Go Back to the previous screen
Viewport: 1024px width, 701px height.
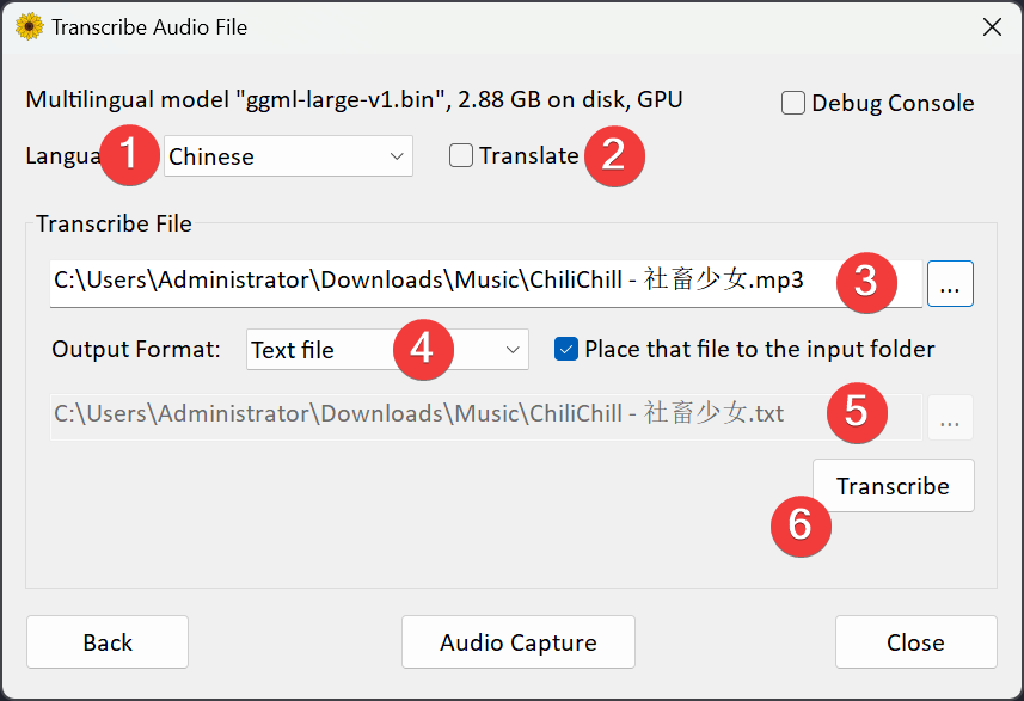[107, 642]
